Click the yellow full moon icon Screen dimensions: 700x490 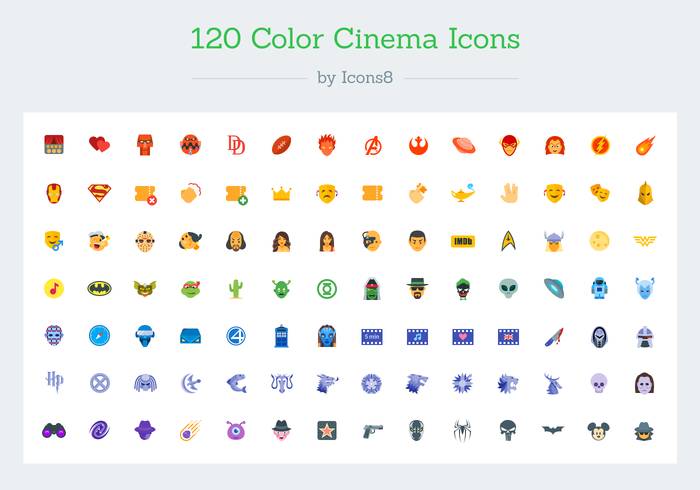(599, 241)
